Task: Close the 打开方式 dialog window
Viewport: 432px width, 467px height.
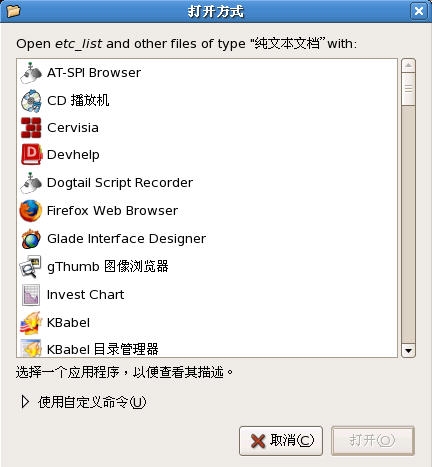Action: point(419,11)
